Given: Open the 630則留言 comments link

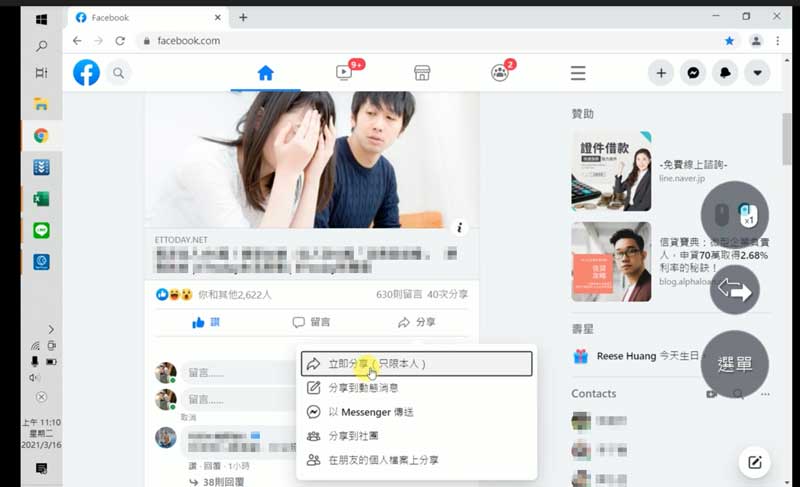Looking at the screenshot, I should pos(397,295).
